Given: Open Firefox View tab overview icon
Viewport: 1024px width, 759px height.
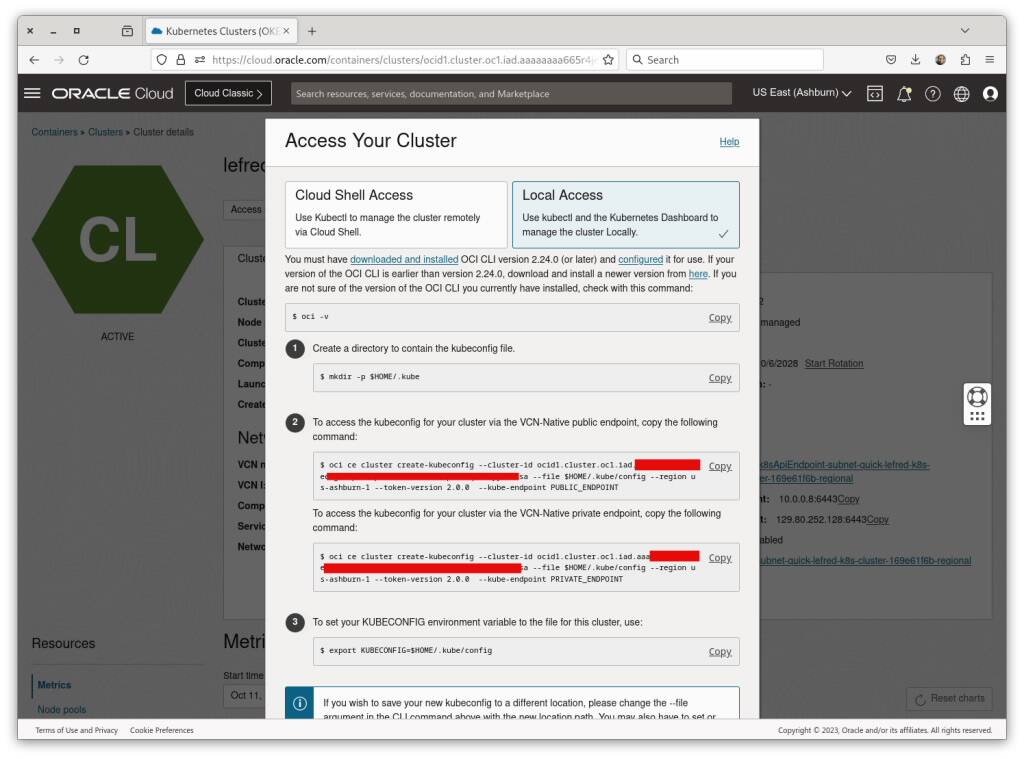Looking at the screenshot, I should point(127,31).
